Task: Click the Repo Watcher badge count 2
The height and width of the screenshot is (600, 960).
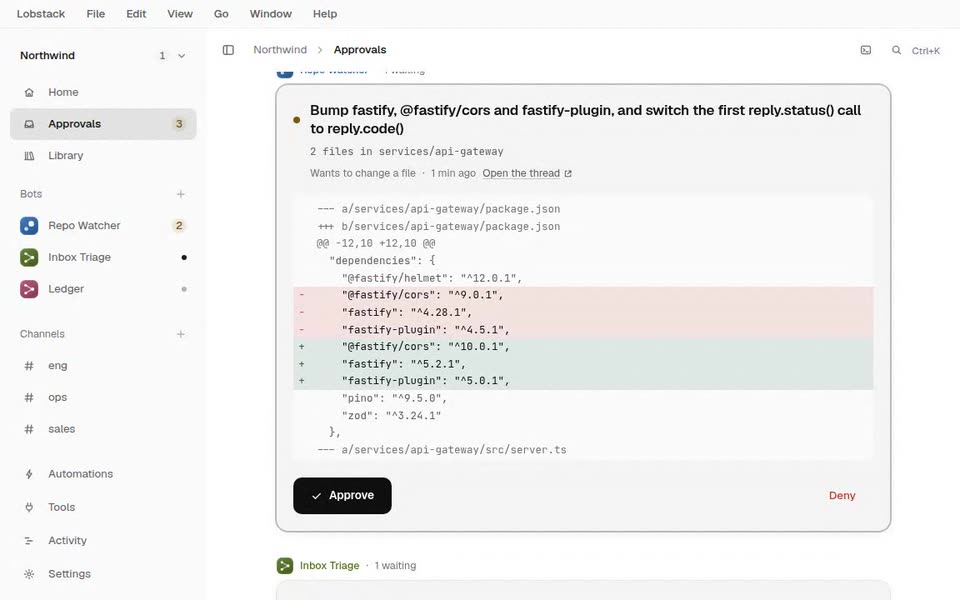Action: 179,226
